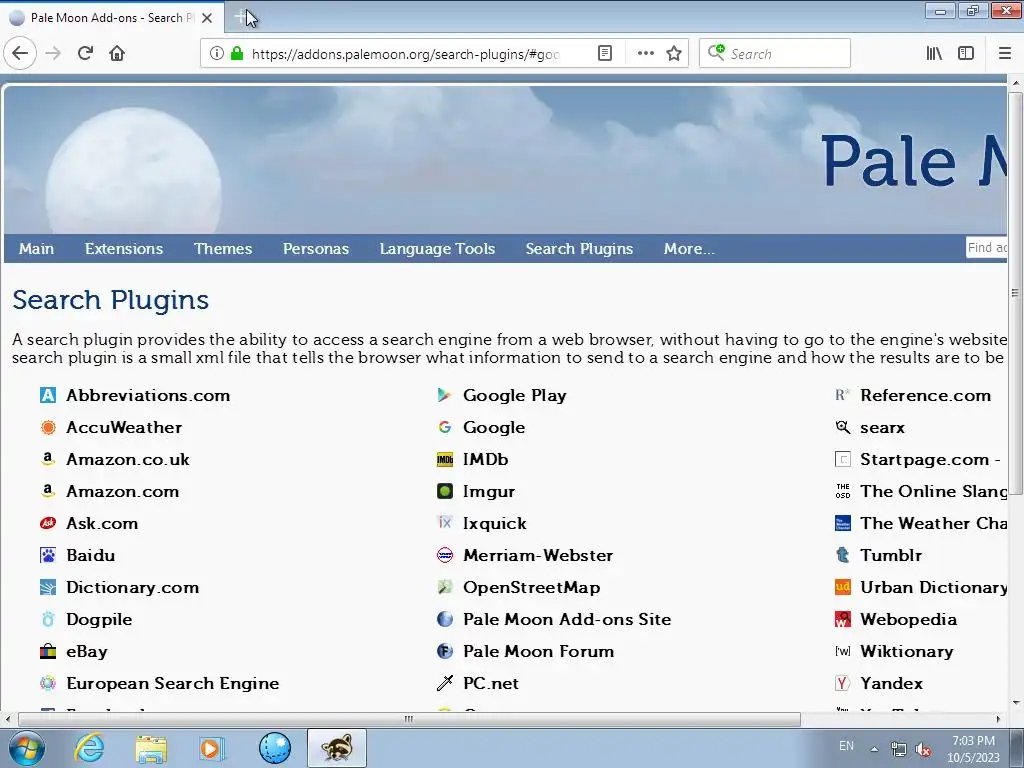
Task: Open Windows Explorer folder on taskbar
Action: pos(151,748)
